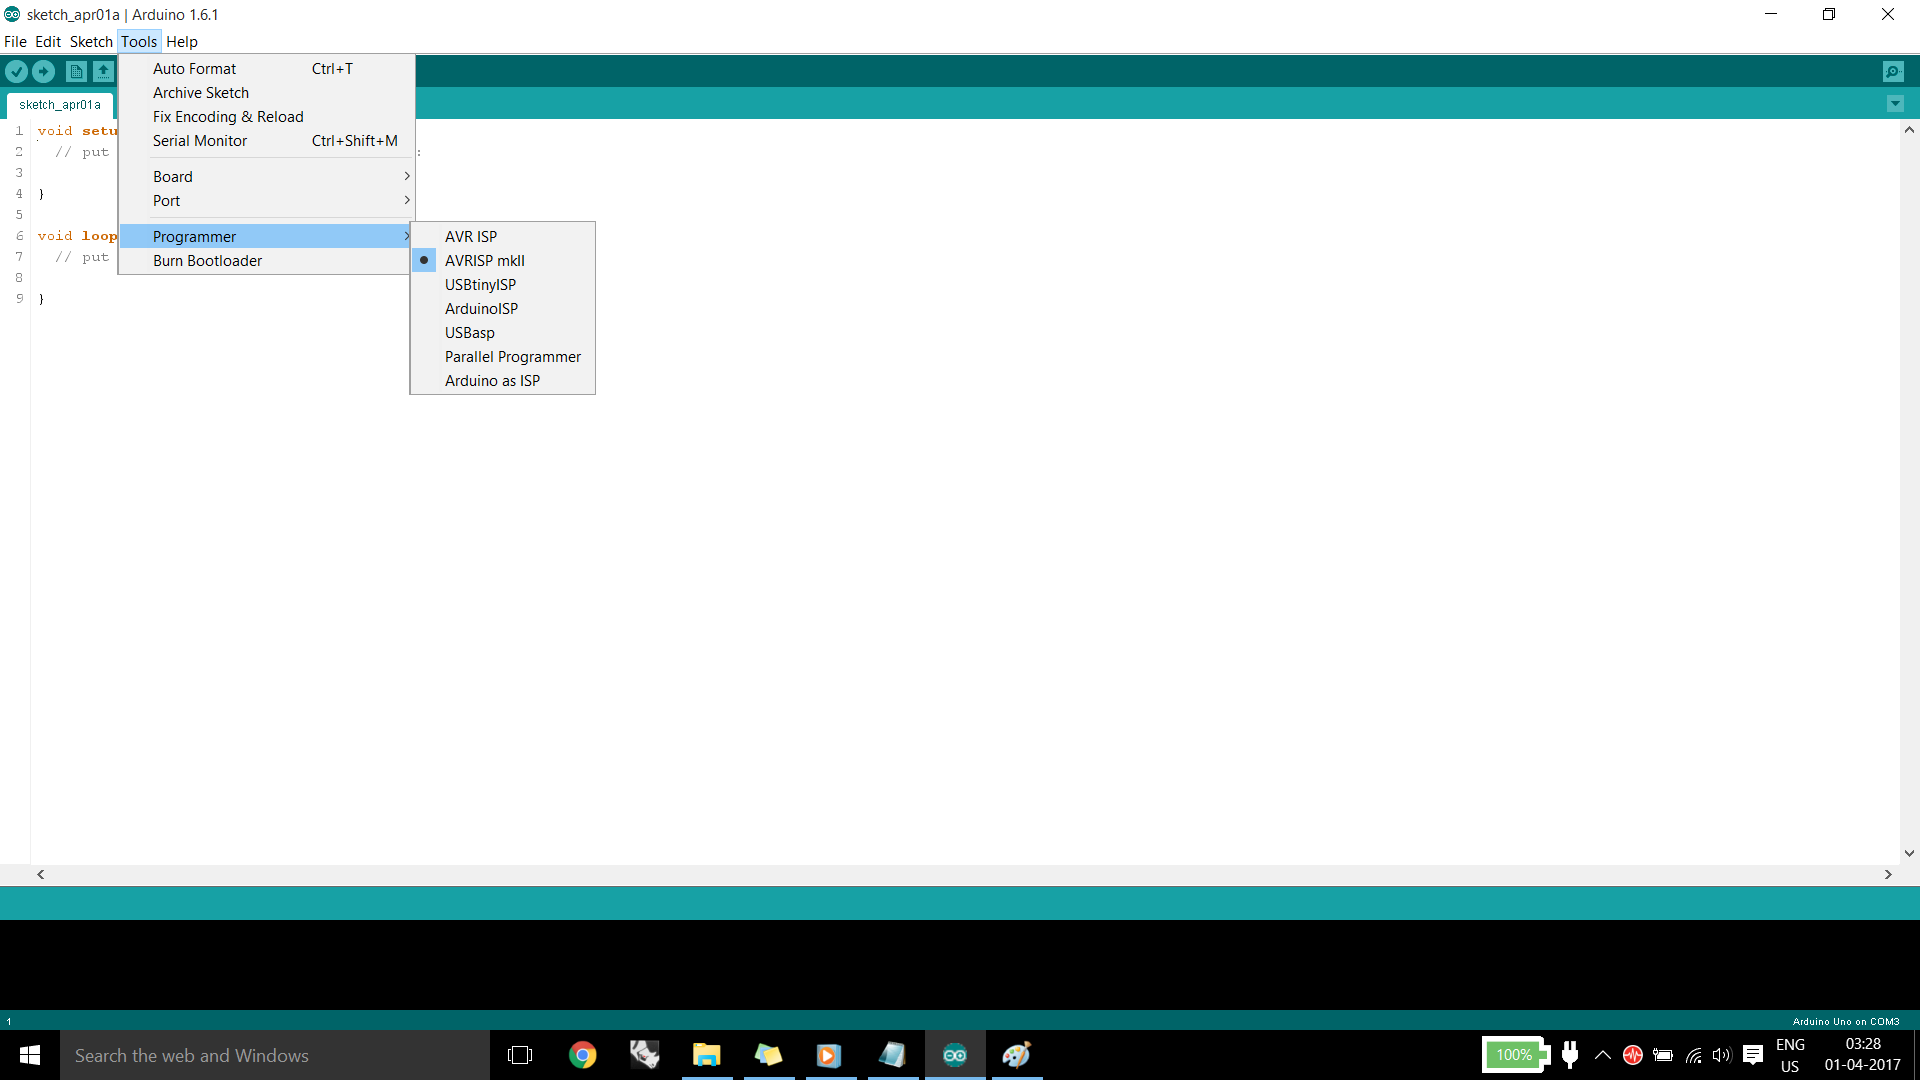Open the volume speaker tray icon

[x=1721, y=1055]
